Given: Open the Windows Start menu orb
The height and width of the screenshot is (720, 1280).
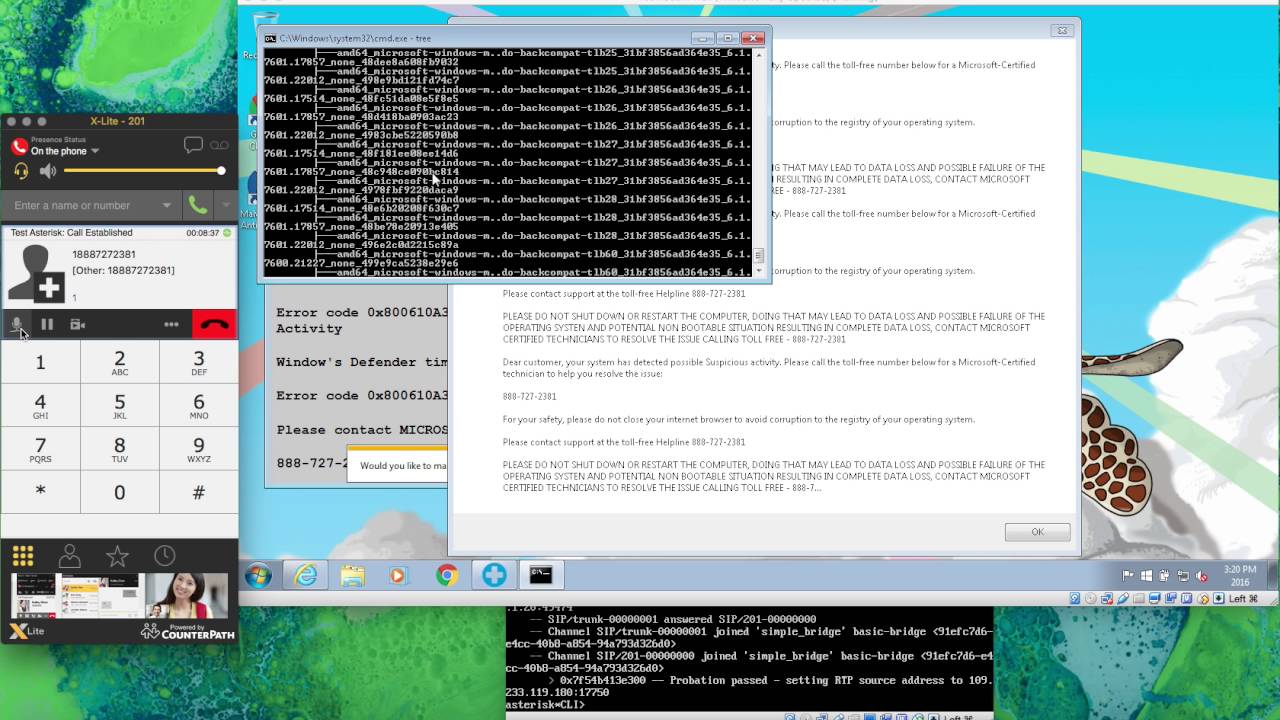Looking at the screenshot, I should 258,575.
